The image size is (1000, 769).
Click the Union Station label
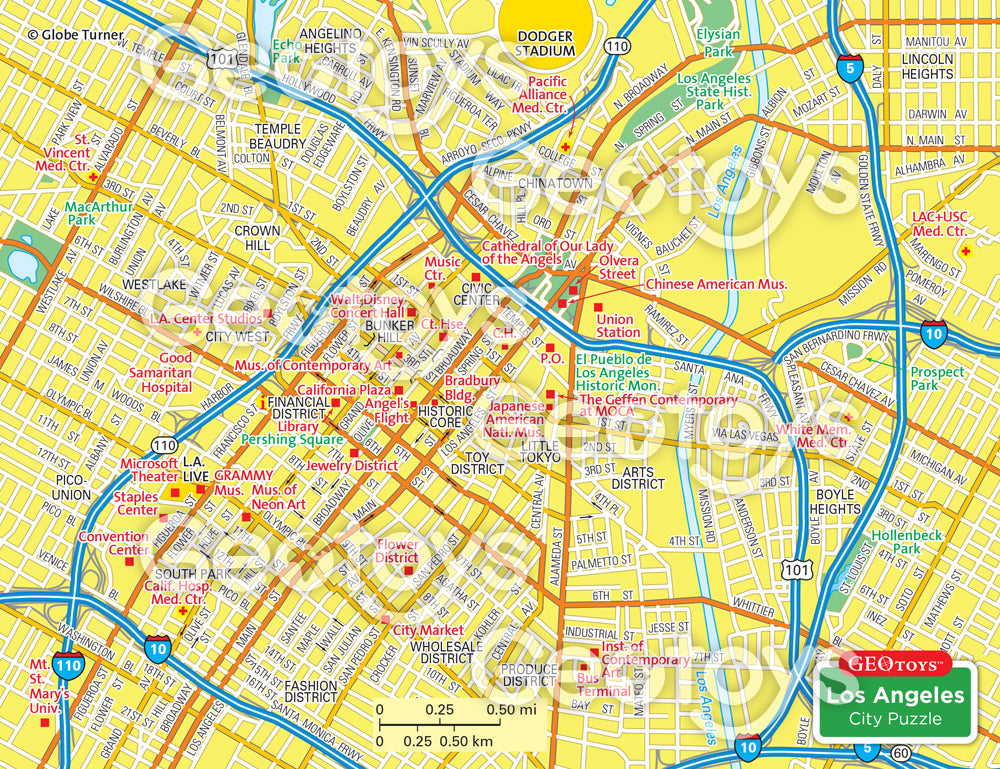(x=618, y=326)
